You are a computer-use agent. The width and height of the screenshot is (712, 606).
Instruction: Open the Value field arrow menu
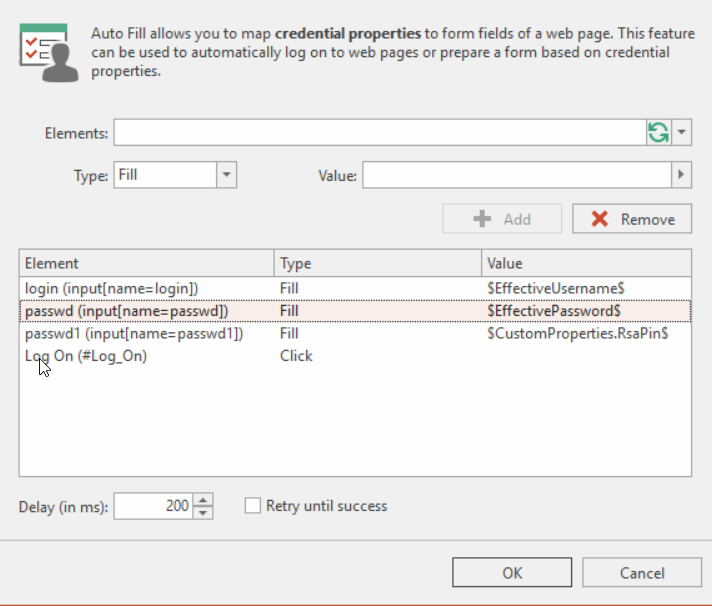[682, 175]
